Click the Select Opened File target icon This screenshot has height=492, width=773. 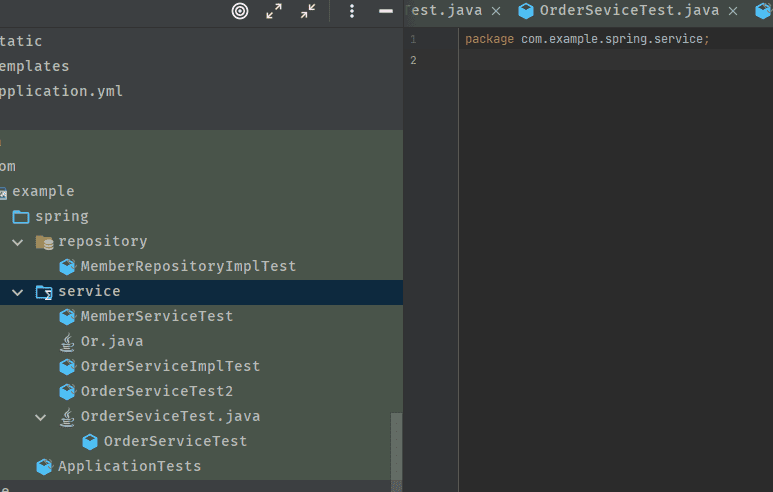pos(240,11)
